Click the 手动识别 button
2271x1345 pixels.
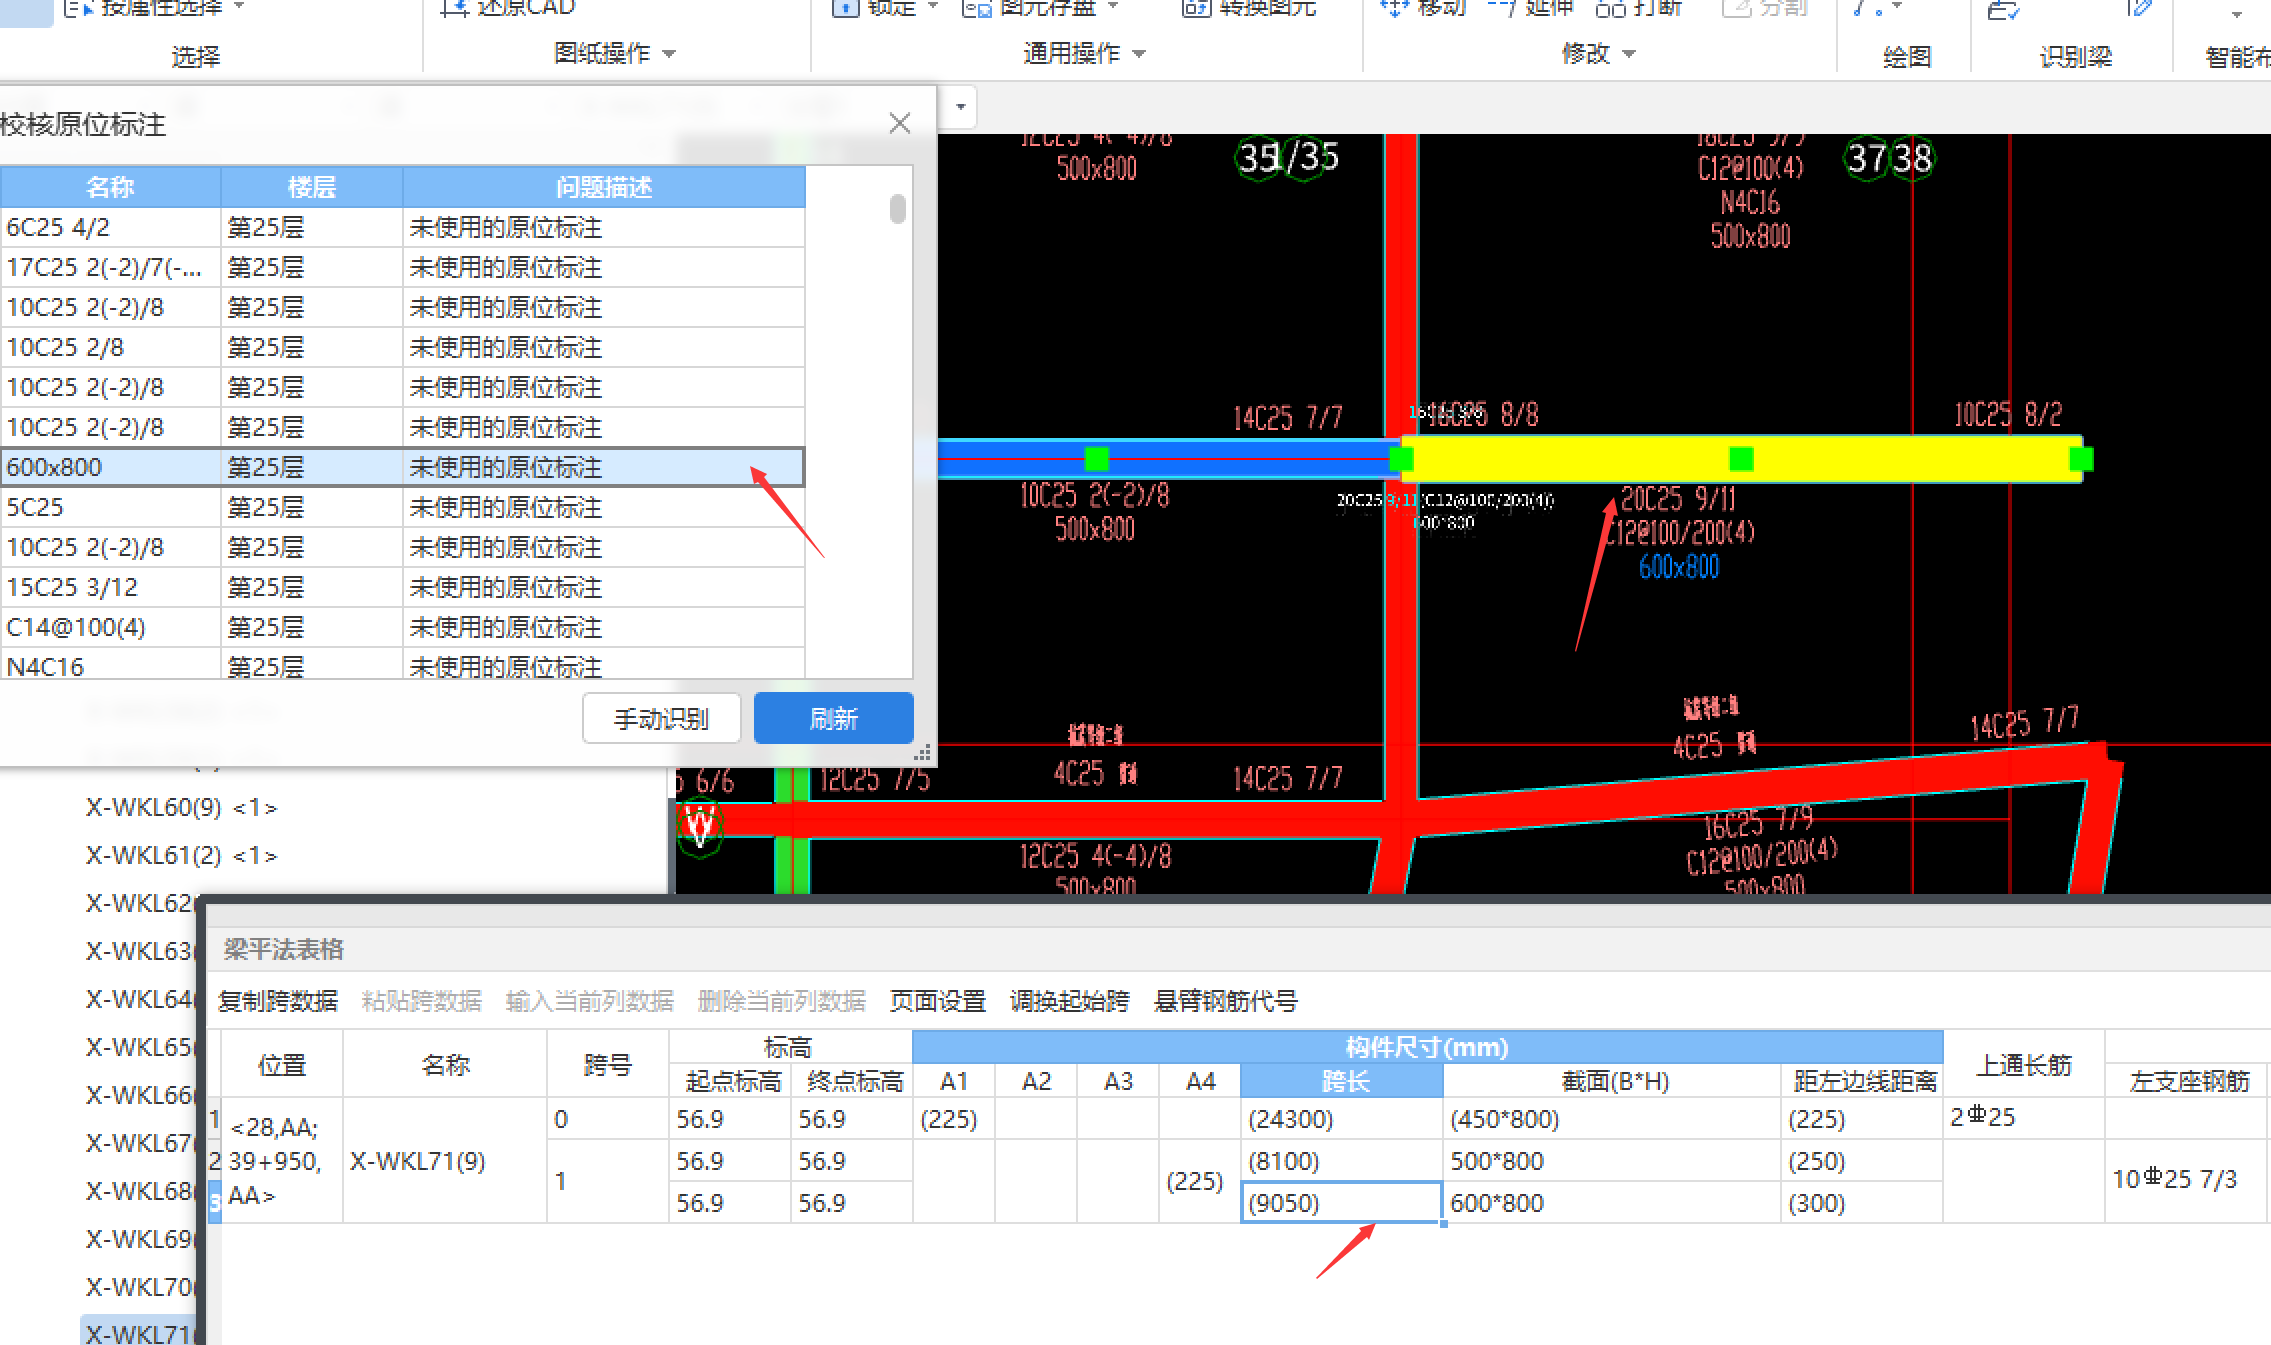tap(661, 718)
